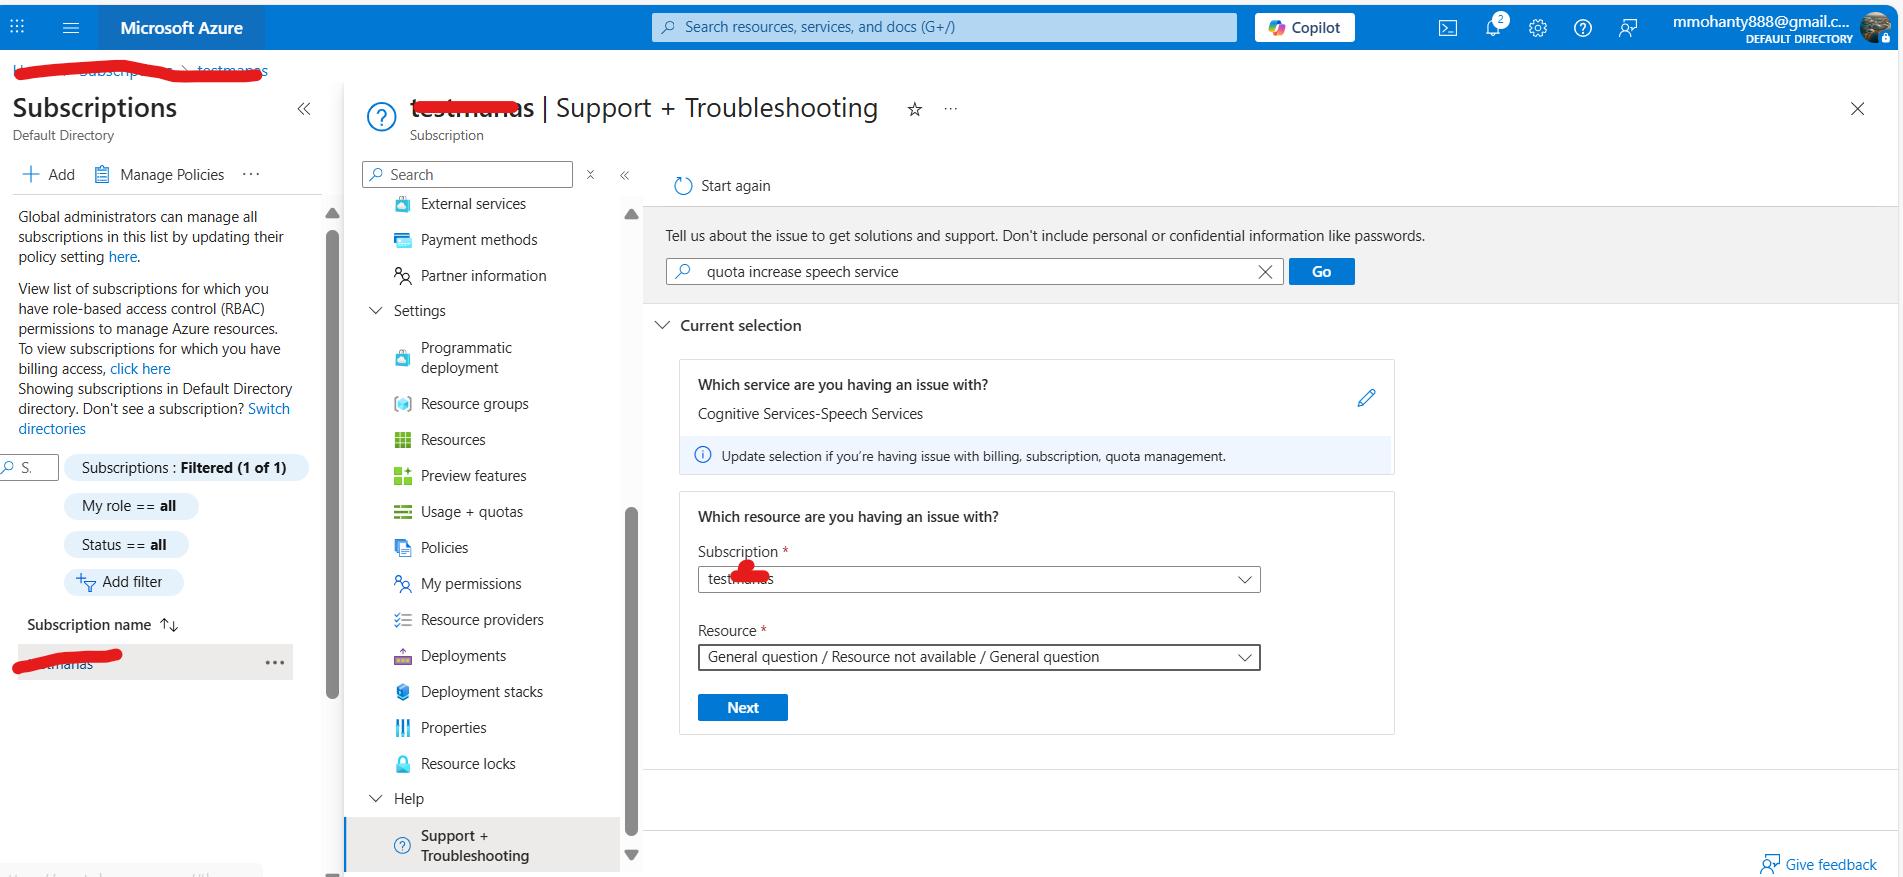The image size is (1903, 877).
Task: Click the Go button
Action: click(1321, 272)
